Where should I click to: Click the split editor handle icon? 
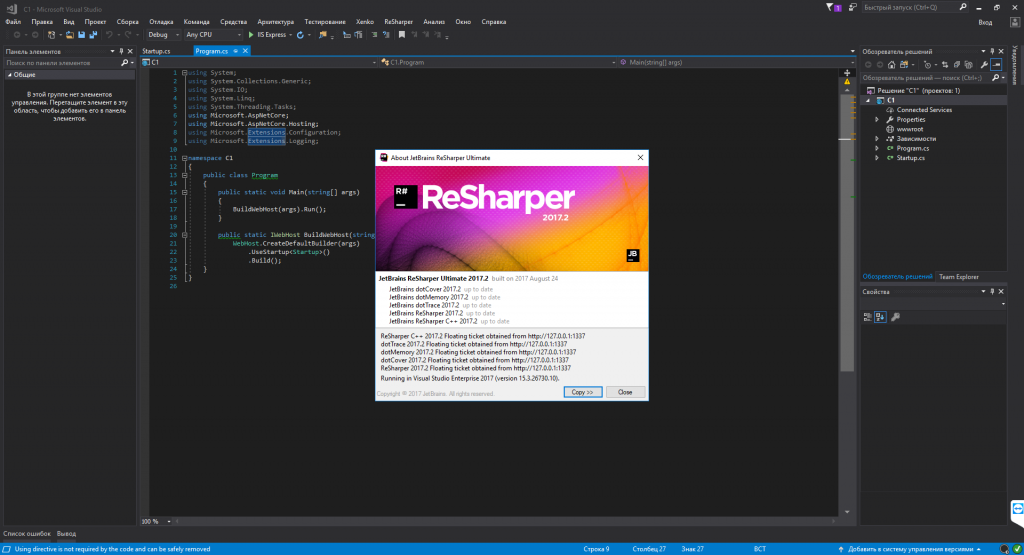[847, 73]
